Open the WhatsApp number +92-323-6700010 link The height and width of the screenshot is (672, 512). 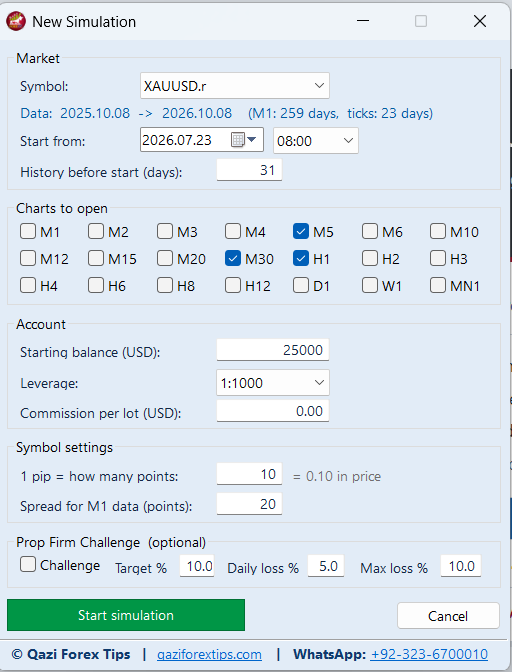pyautogui.click(x=429, y=654)
